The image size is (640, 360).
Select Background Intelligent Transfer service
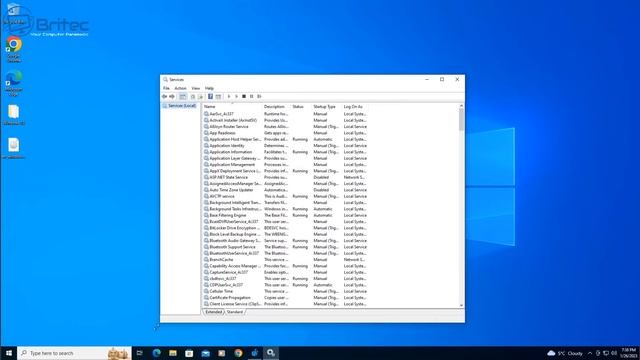click(285, 202)
